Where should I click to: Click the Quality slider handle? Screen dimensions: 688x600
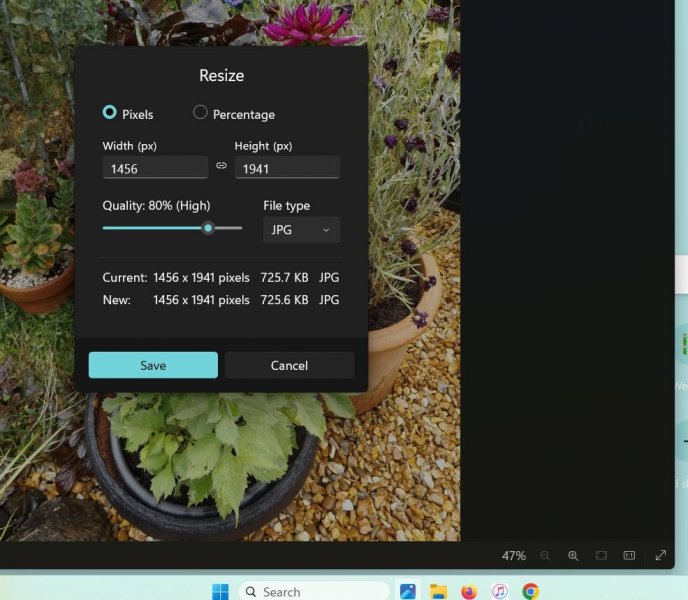208,228
